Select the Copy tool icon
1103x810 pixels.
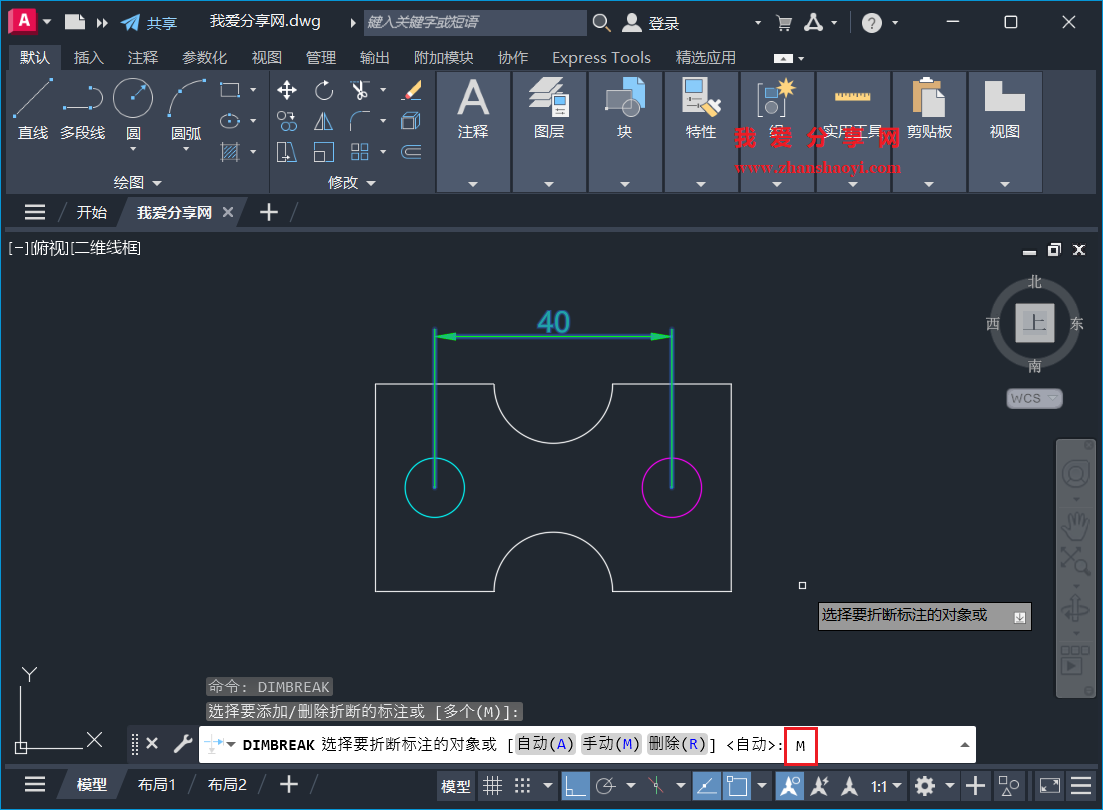point(287,121)
